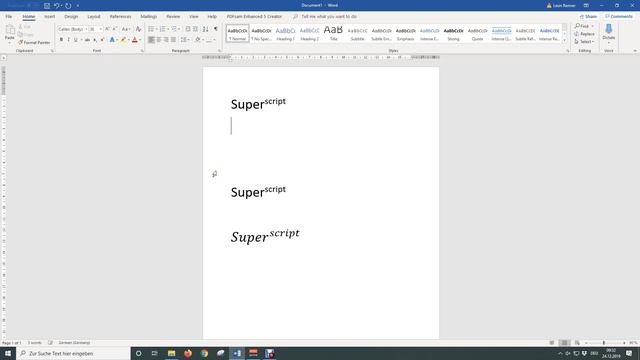Click the Increase Font Size icon
The height and width of the screenshot is (360, 640).
coord(107,29)
